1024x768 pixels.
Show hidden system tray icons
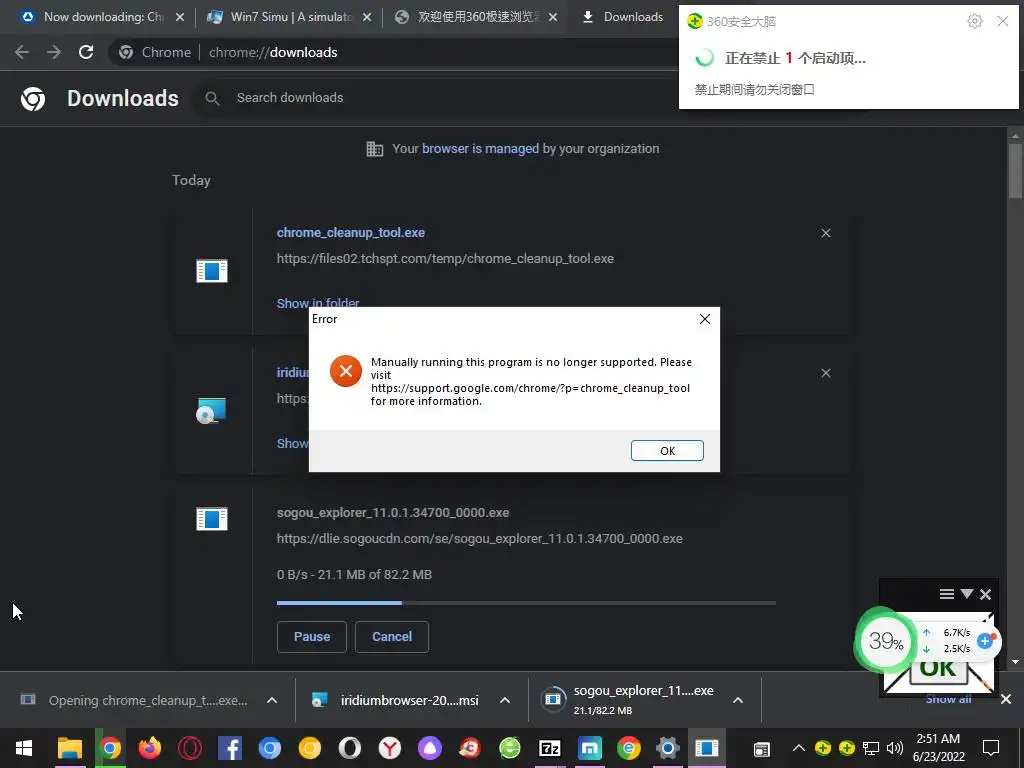tap(799, 748)
